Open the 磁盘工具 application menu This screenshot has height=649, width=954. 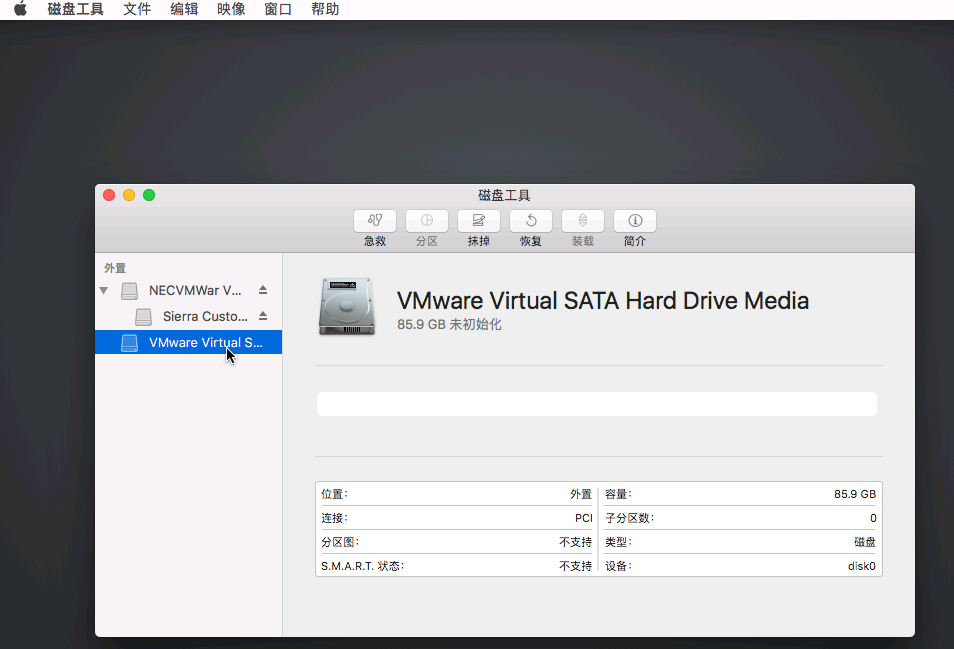click(x=75, y=9)
